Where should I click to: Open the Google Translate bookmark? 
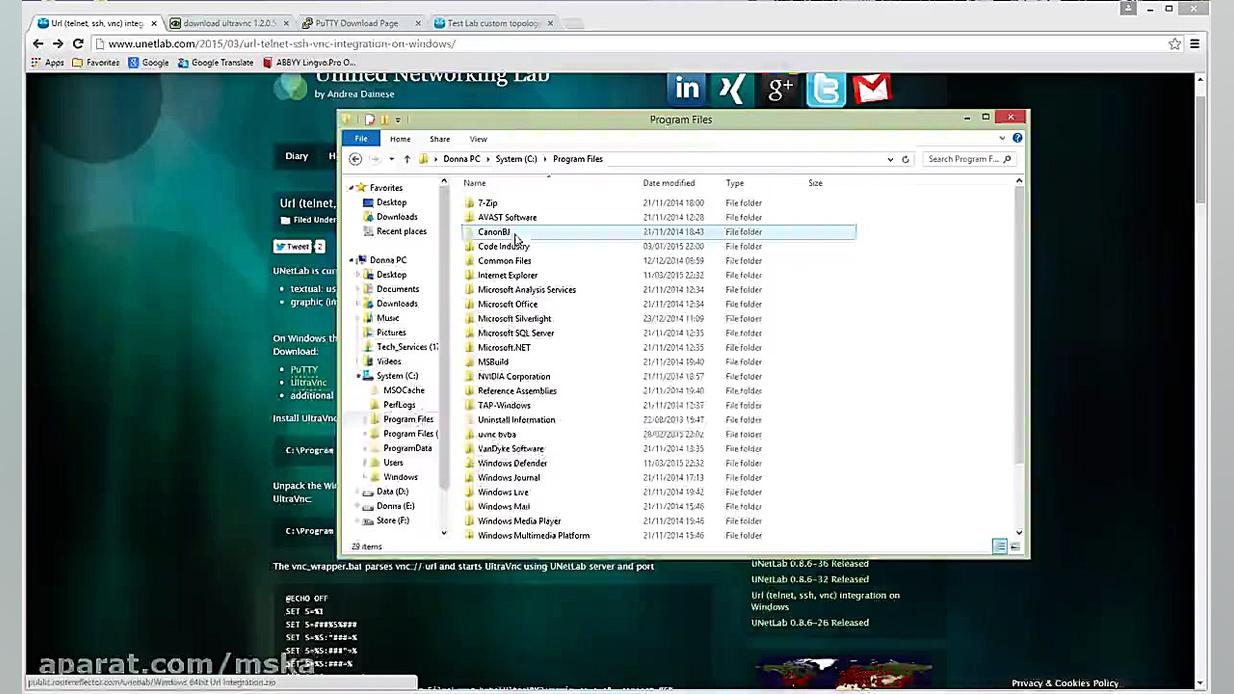(216, 63)
